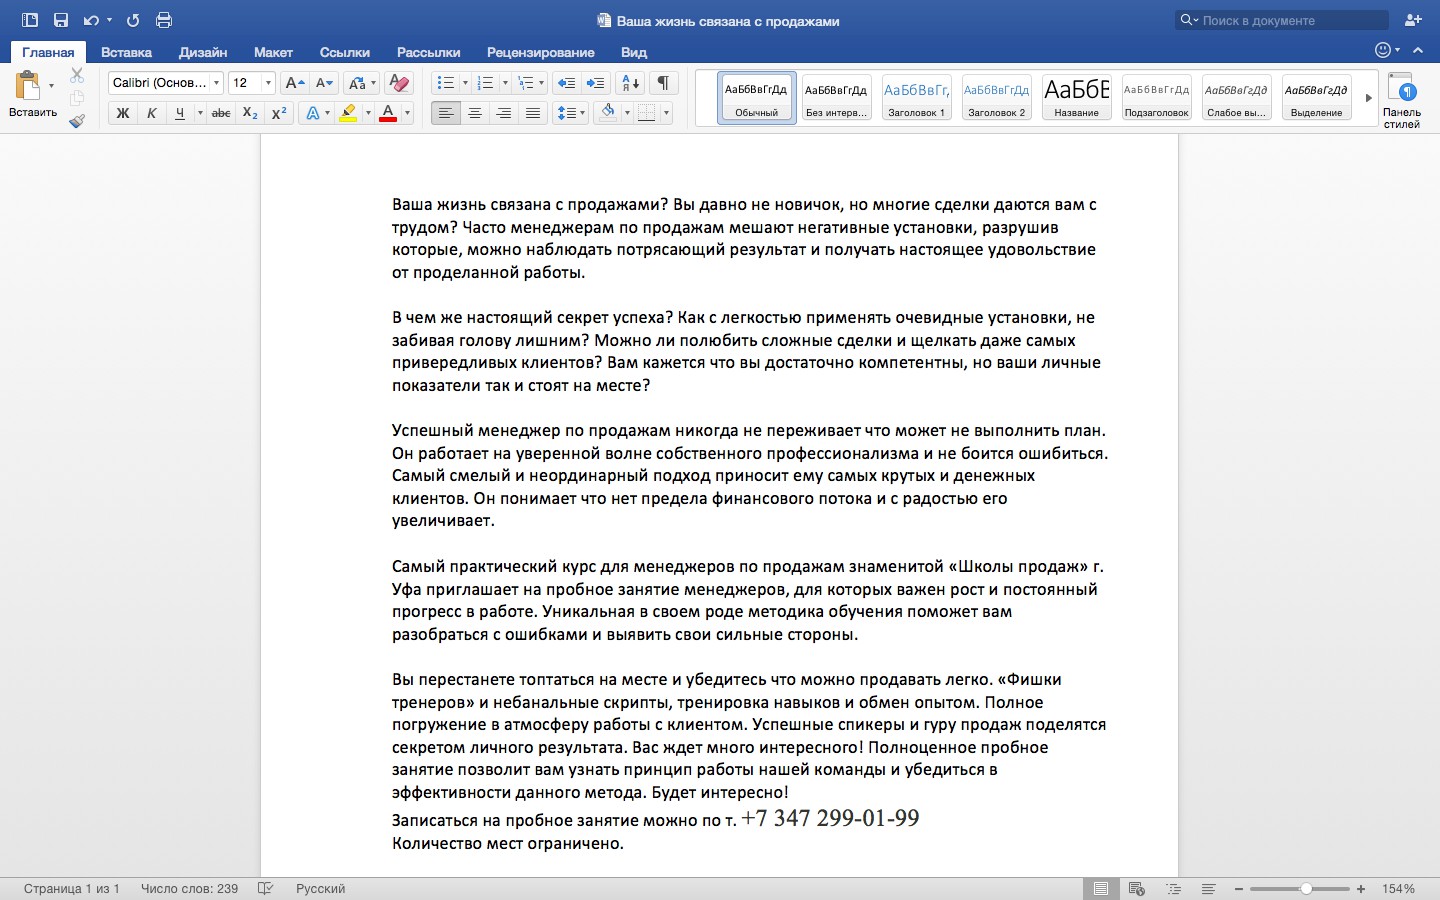Click the borders grid icon
Image resolution: width=1440 pixels, height=900 pixels.
point(647,113)
